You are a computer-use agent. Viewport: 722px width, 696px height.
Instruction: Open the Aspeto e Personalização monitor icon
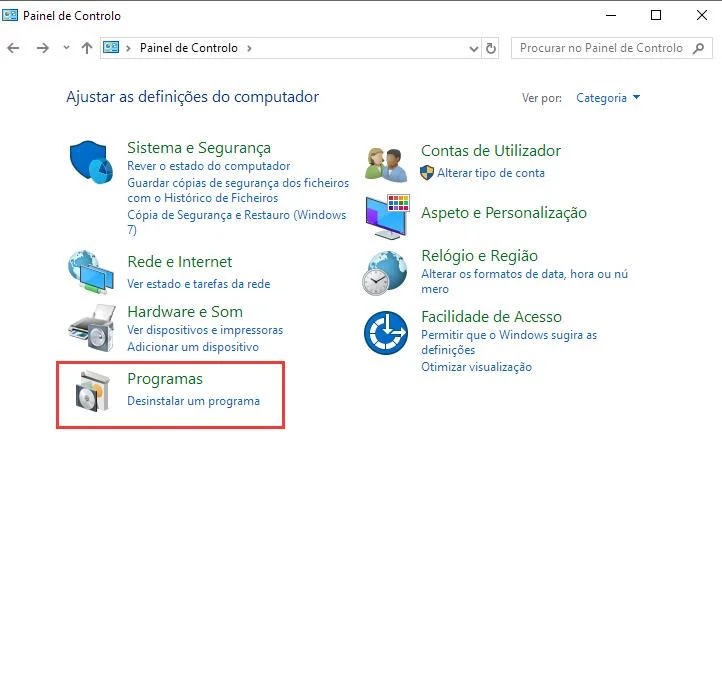click(387, 216)
